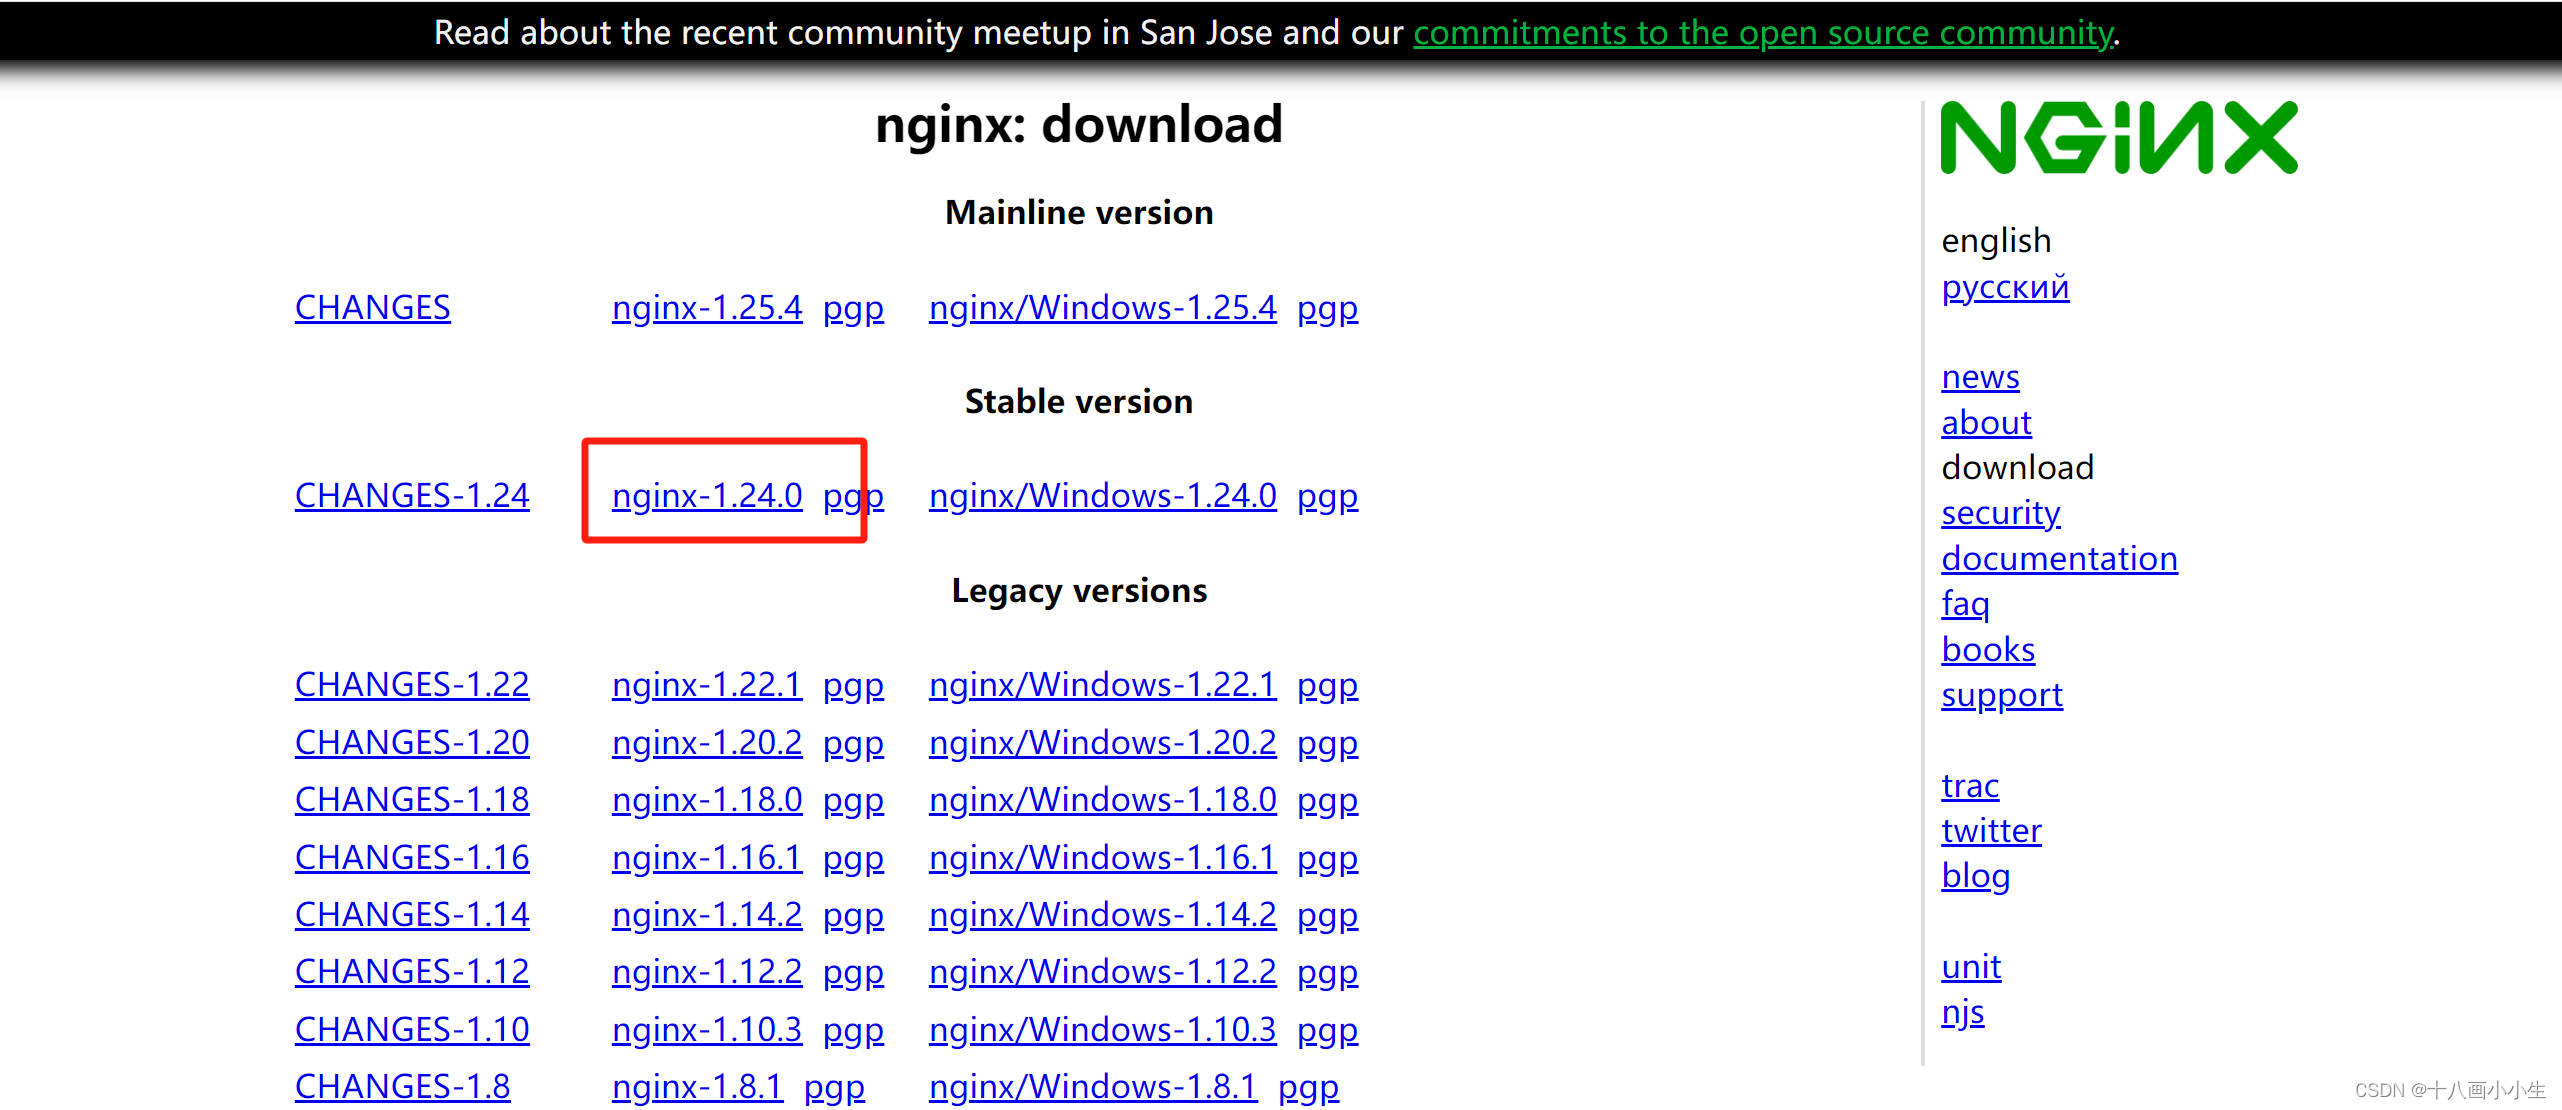Click the NGINX logo
The height and width of the screenshot is (1110, 2562).
click(x=2118, y=137)
